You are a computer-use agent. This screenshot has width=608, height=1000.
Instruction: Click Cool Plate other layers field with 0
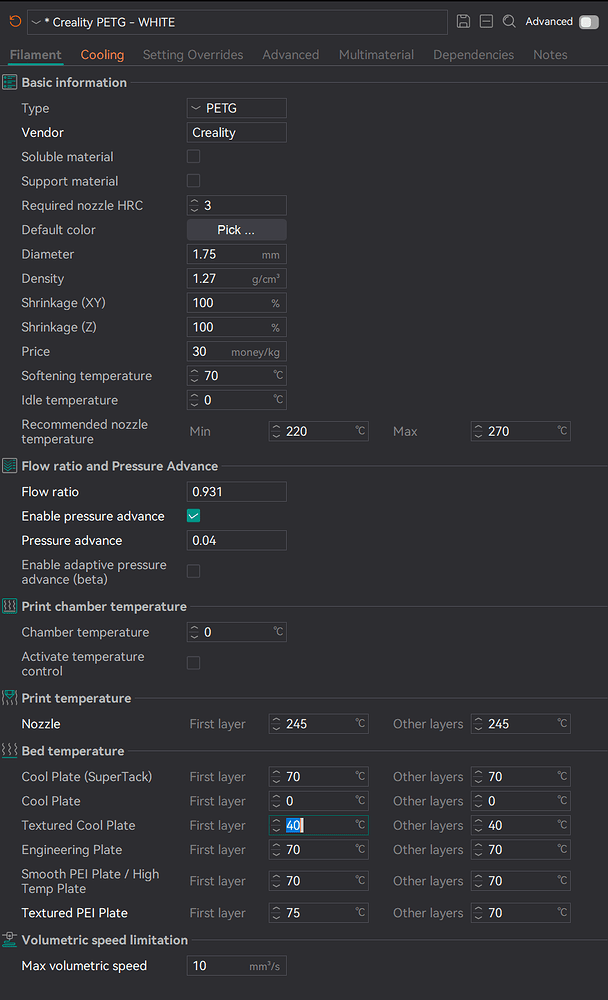pos(521,800)
